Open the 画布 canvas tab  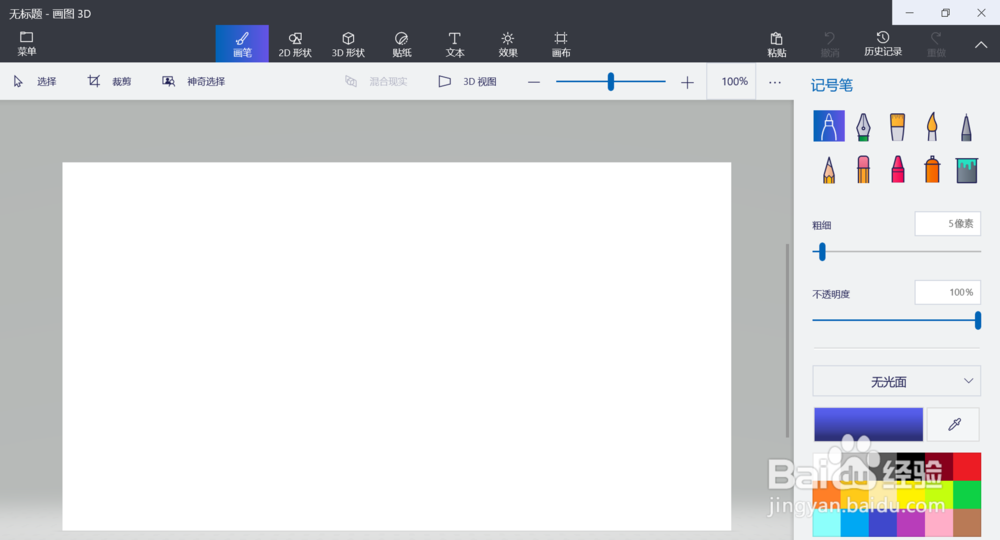pyautogui.click(x=561, y=43)
